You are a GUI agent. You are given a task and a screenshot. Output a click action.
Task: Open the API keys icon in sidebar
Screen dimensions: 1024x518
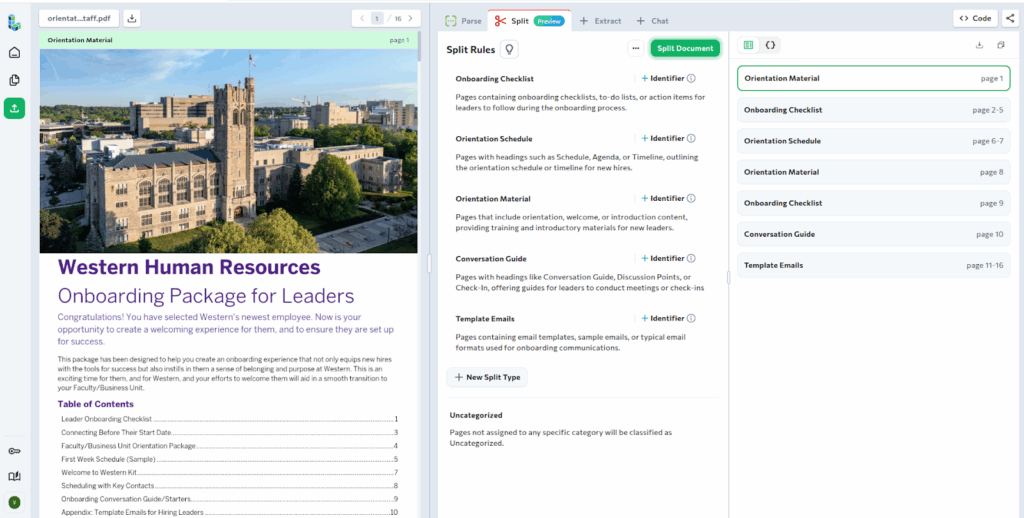(14, 451)
